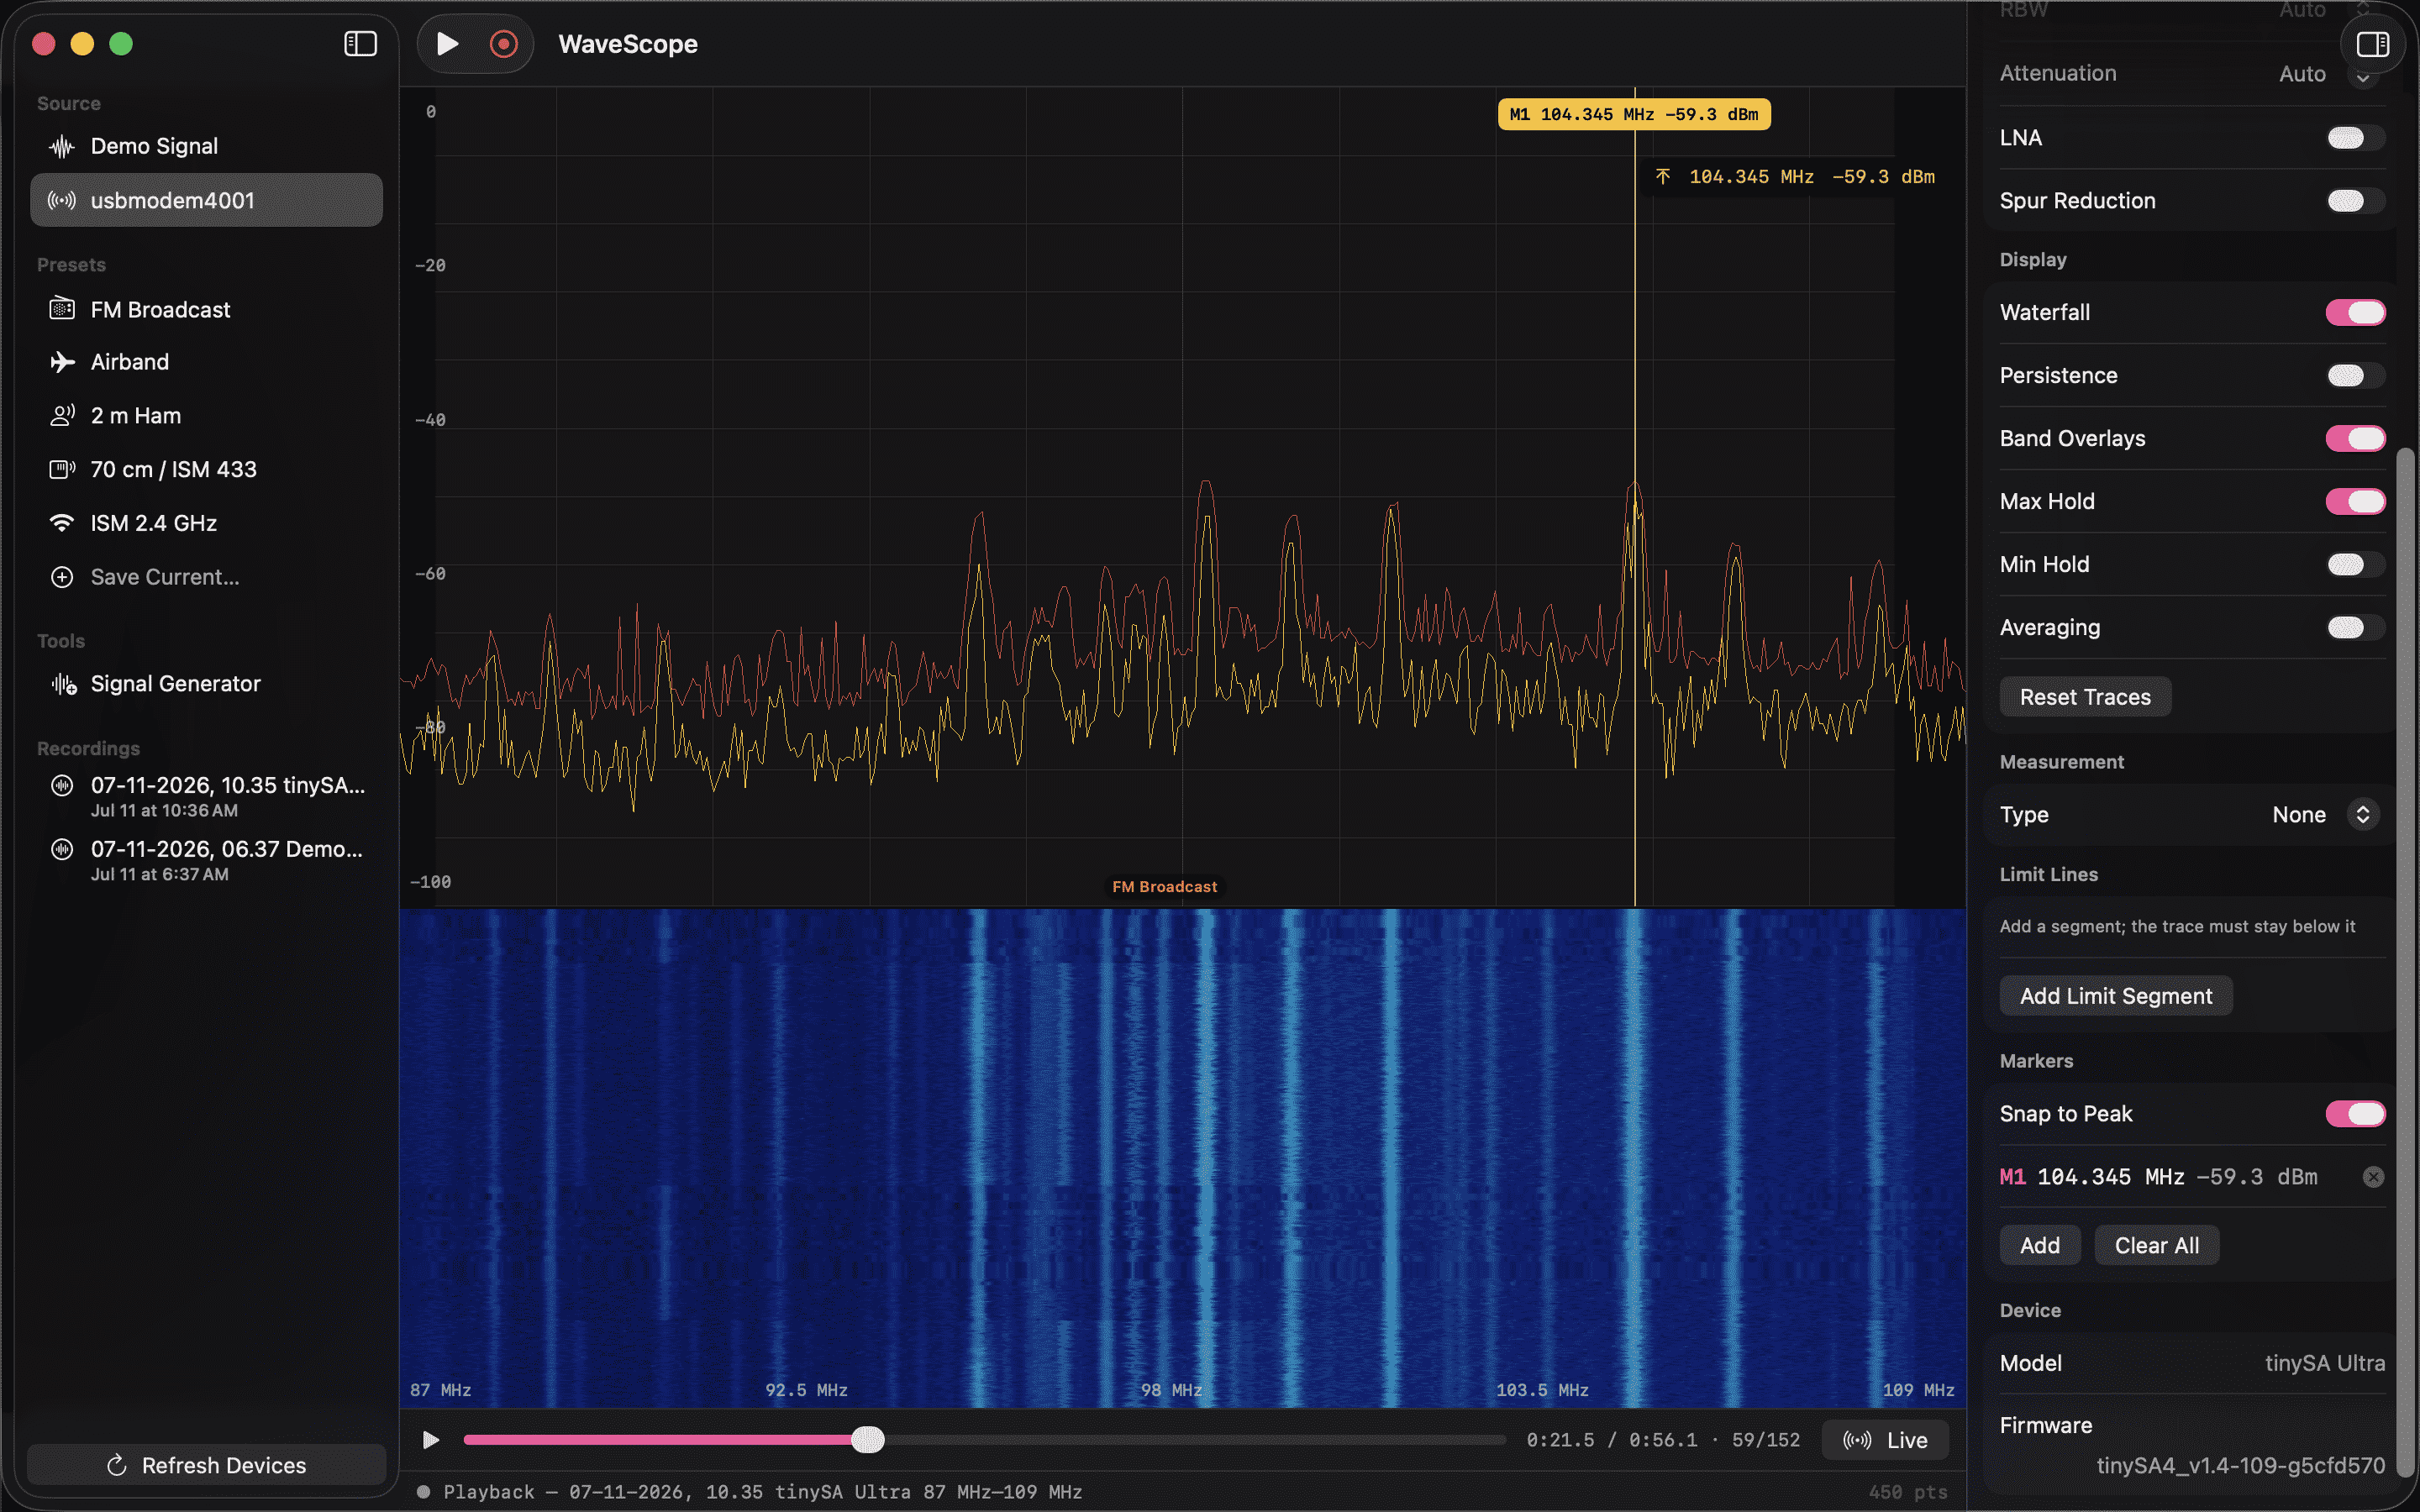
Task: Click the FM Broadcast radio icon
Action: (62, 309)
